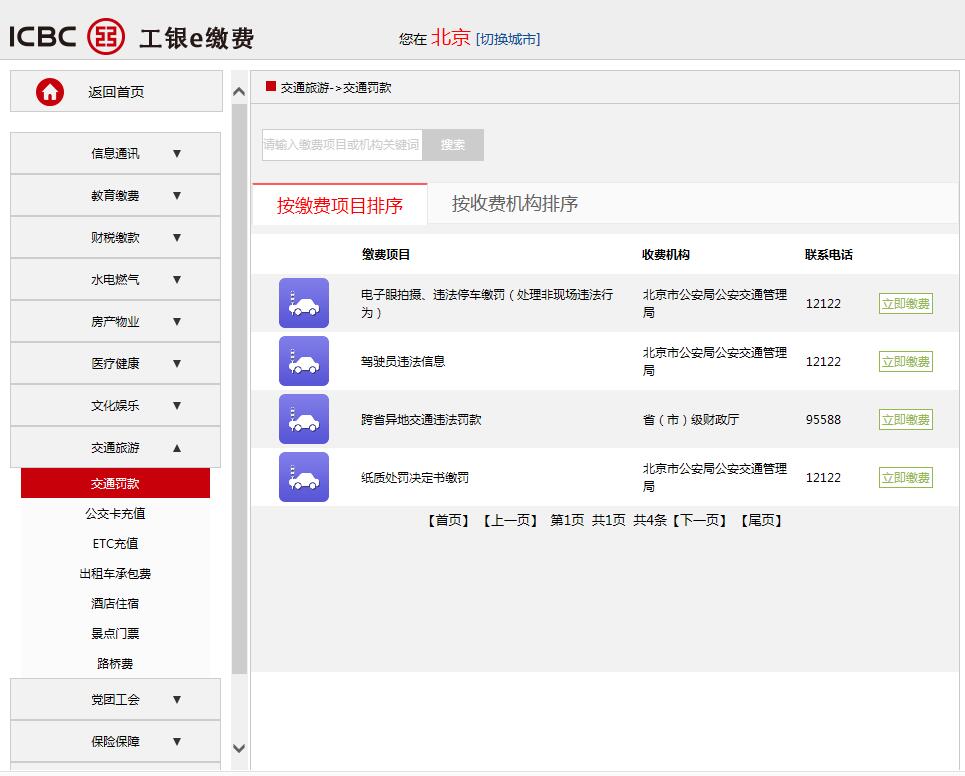Click the 北京 city name

click(x=450, y=38)
